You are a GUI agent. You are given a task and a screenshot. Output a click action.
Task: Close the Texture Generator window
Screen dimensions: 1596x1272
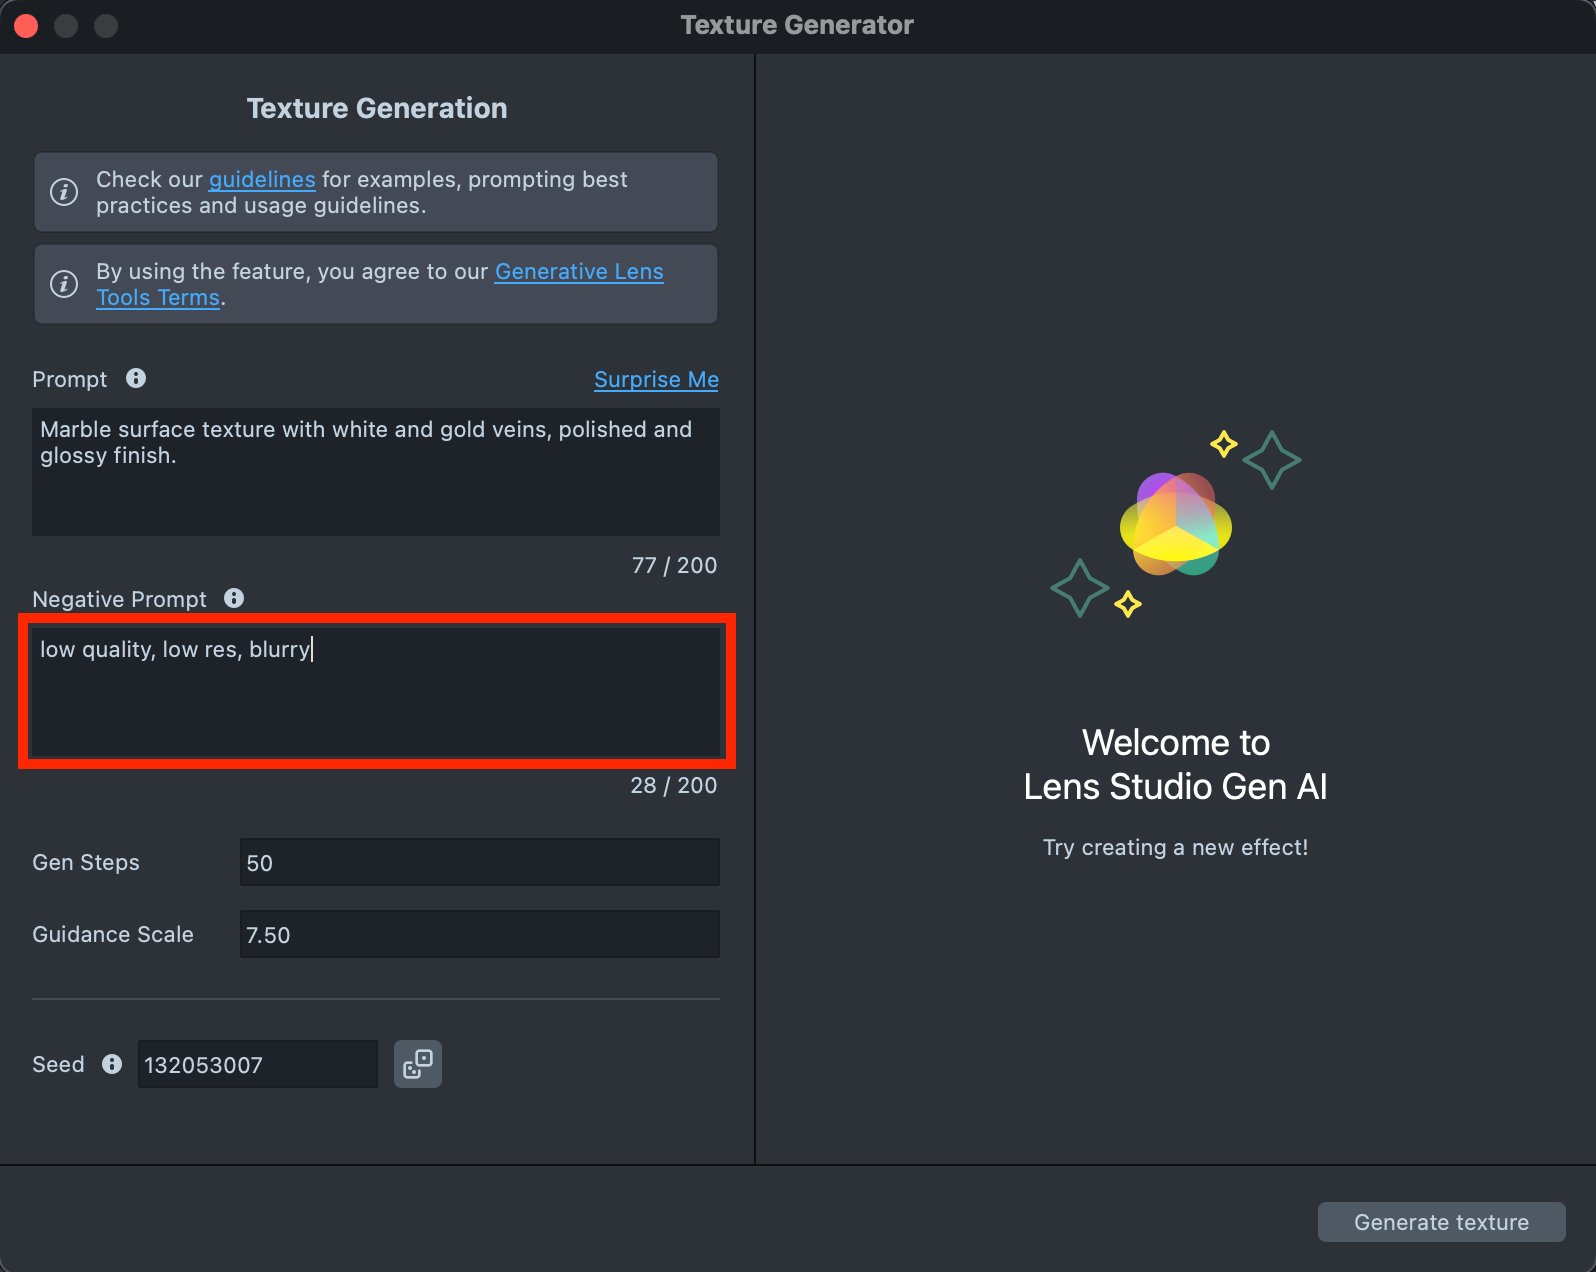click(x=27, y=26)
